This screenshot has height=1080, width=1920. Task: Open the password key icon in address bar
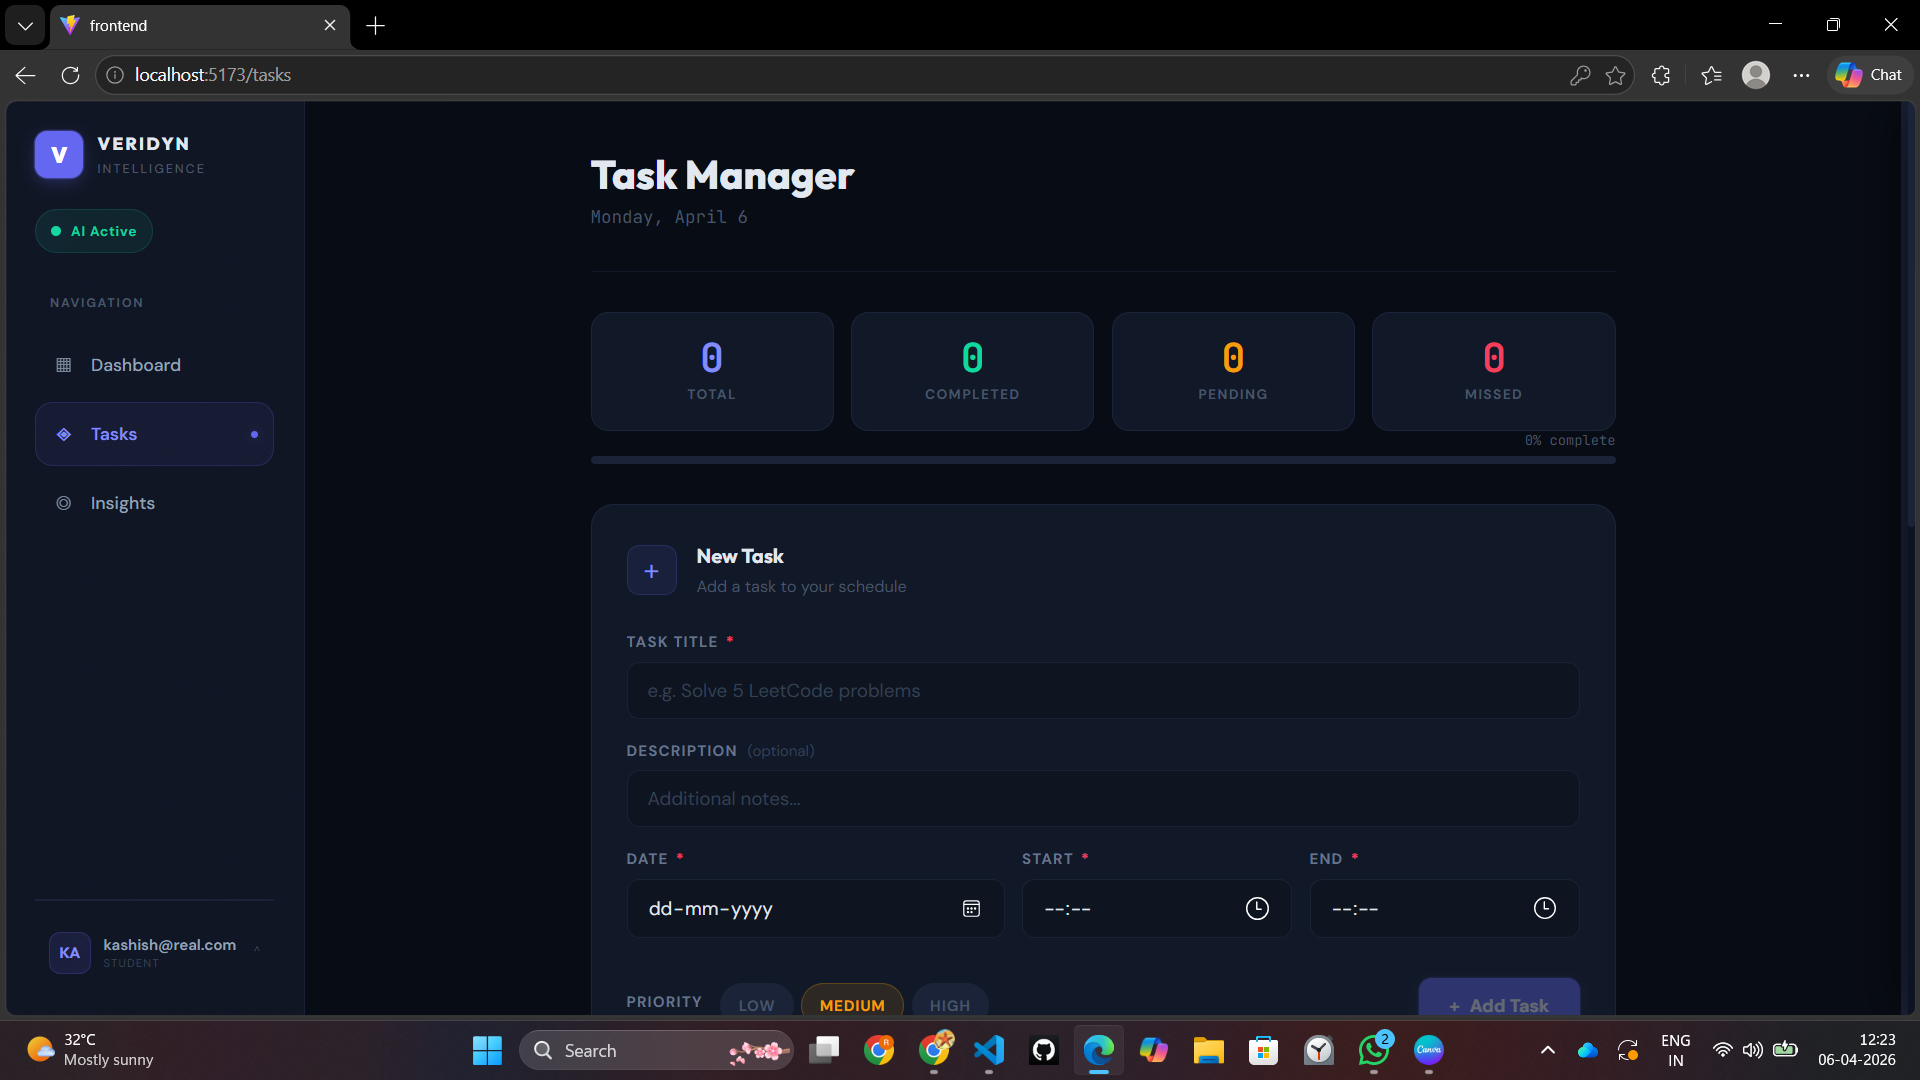1580,75
